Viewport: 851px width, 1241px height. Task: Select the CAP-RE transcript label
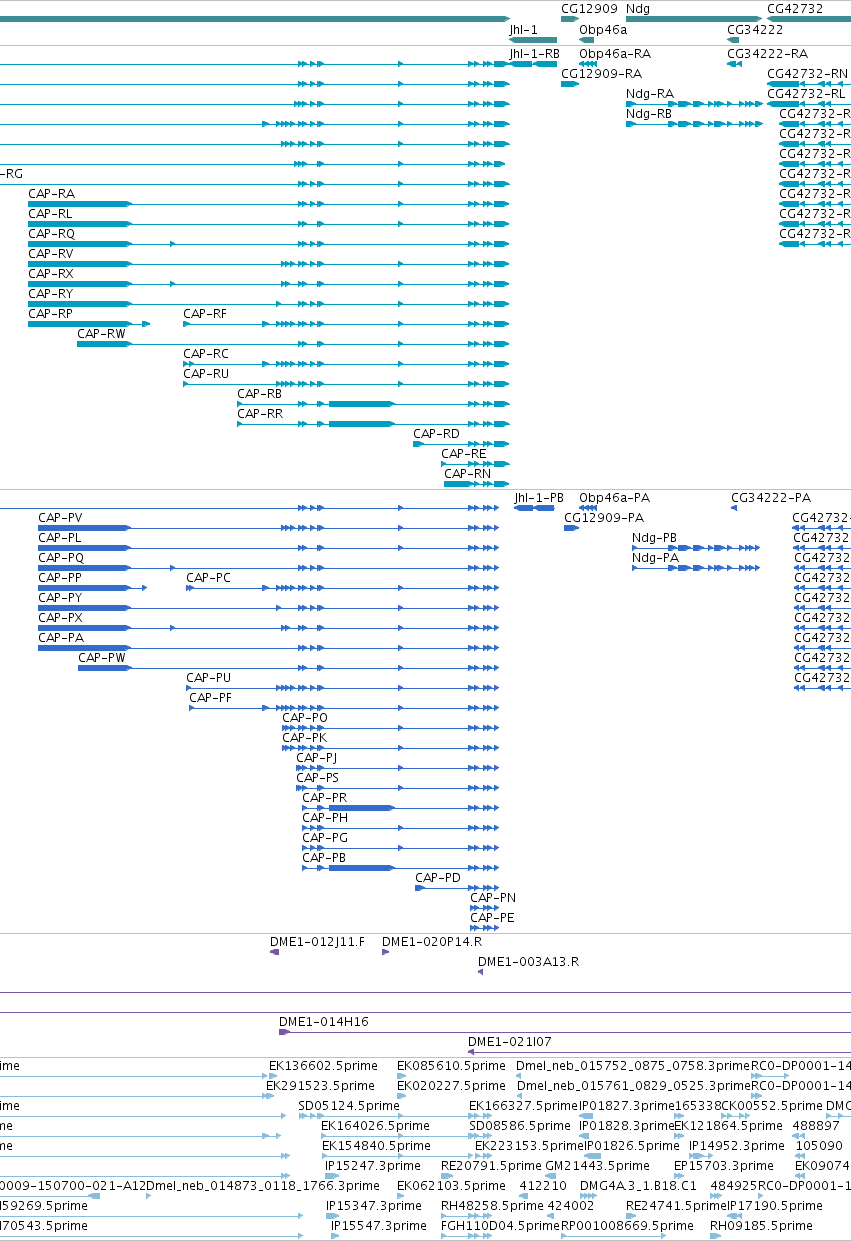pyautogui.click(x=464, y=454)
